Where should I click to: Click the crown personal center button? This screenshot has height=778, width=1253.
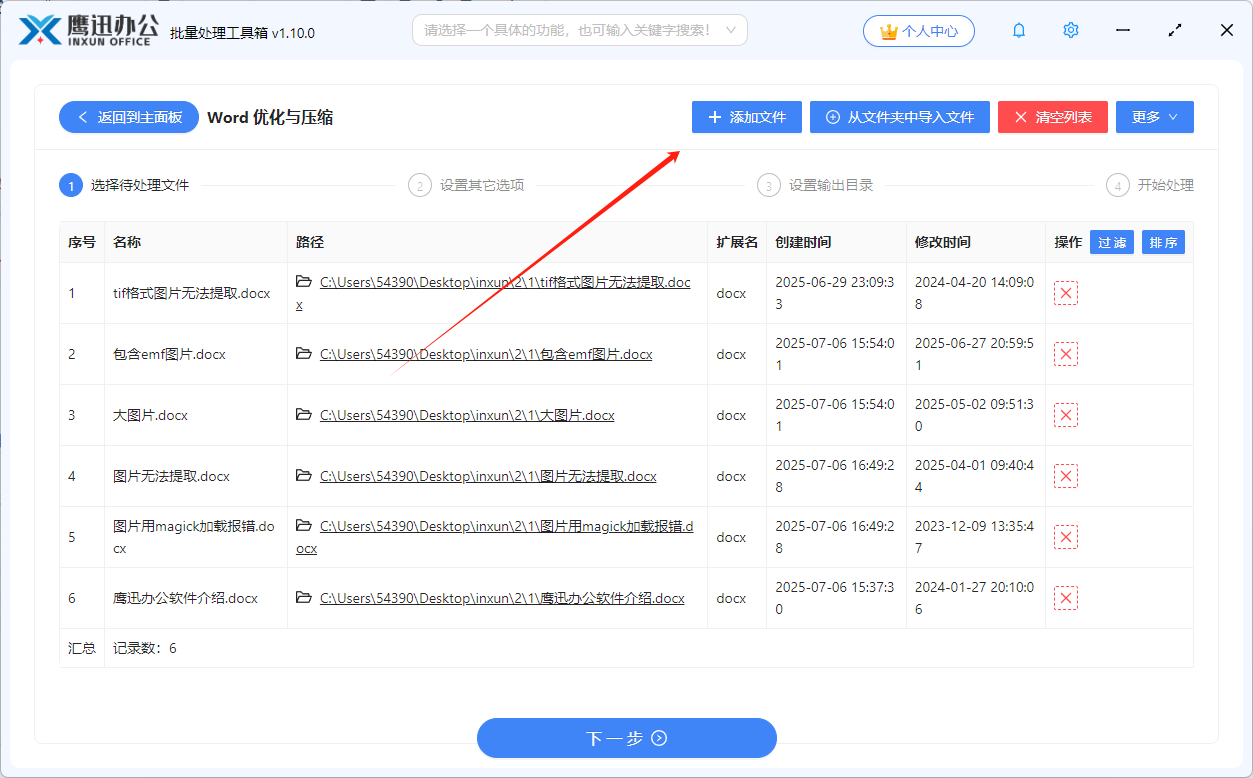919,31
